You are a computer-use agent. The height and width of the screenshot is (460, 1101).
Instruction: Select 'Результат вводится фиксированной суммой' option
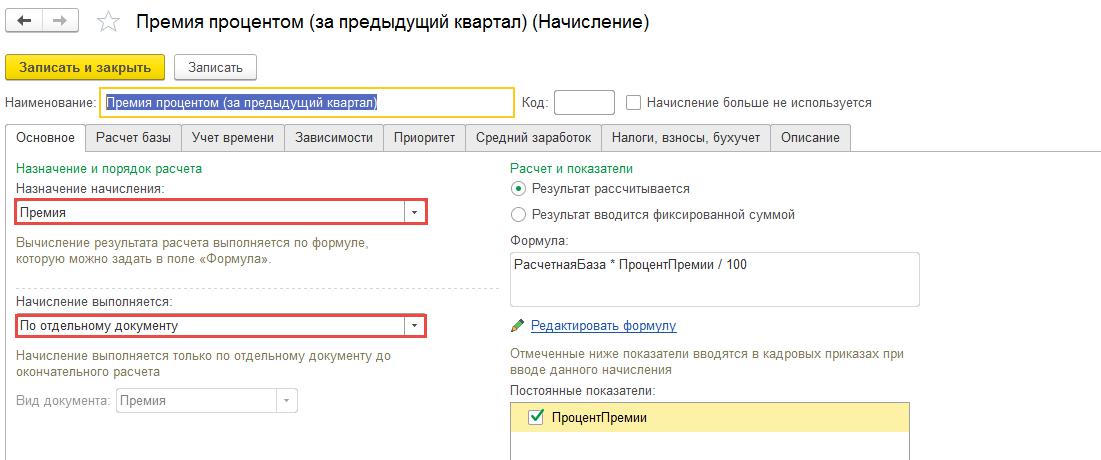point(518,214)
